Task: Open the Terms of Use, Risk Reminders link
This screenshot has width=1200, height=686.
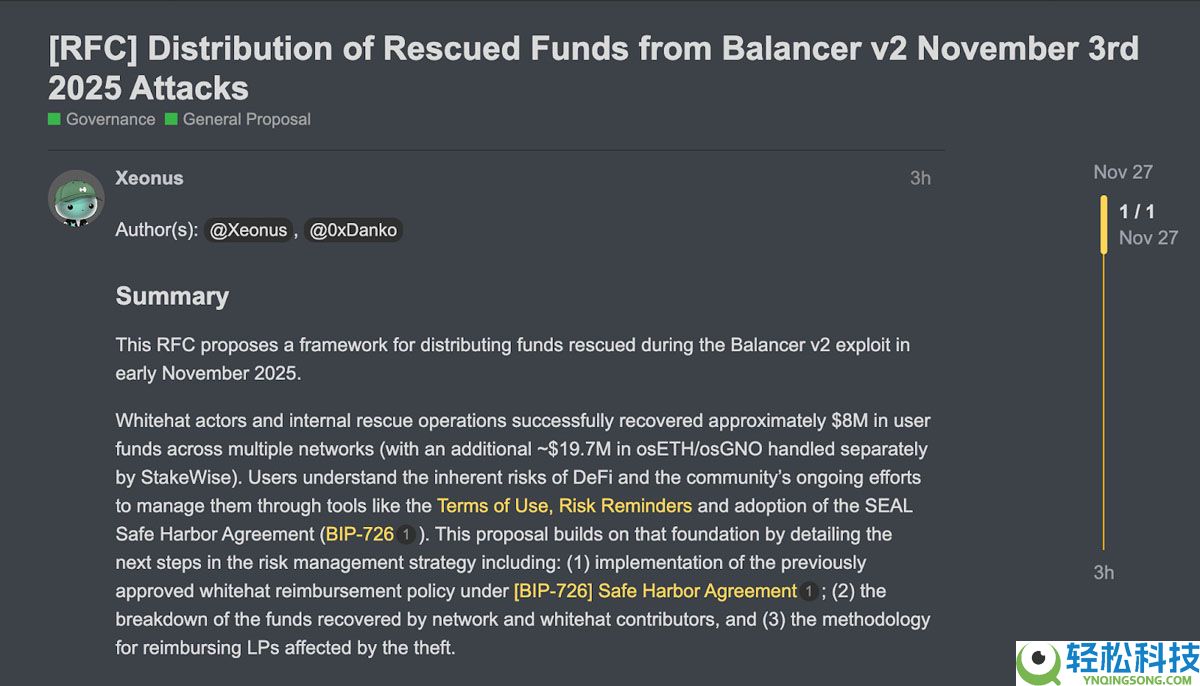Action: 564,505
